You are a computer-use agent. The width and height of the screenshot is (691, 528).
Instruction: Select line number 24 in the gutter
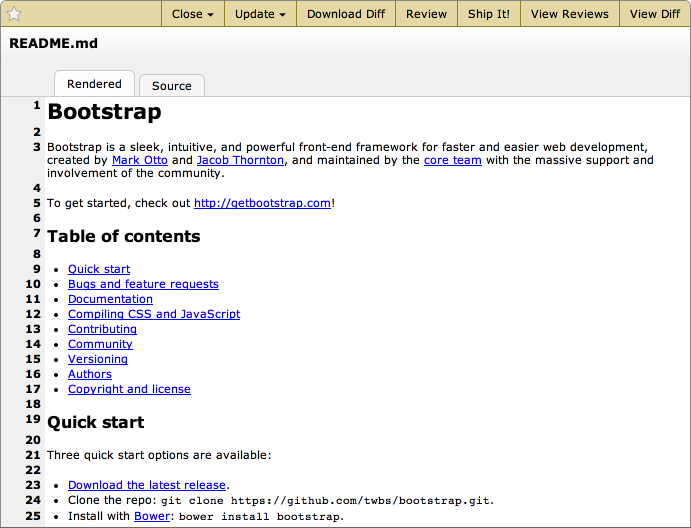coord(33,500)
